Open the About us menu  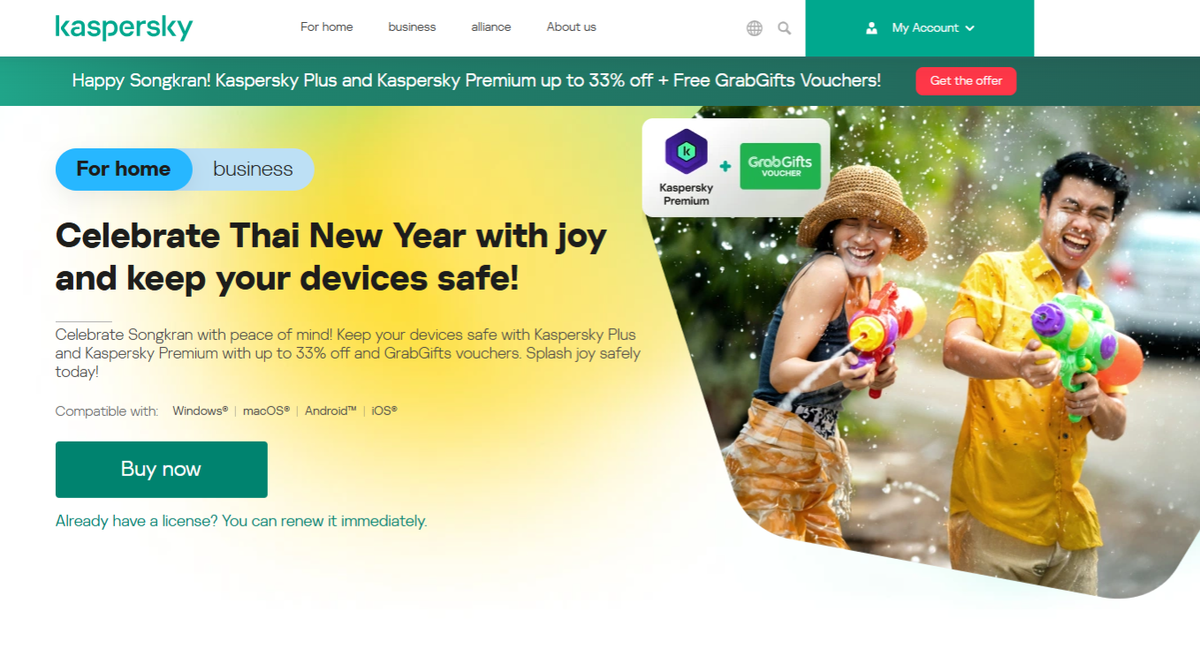[x=571, y=27]
